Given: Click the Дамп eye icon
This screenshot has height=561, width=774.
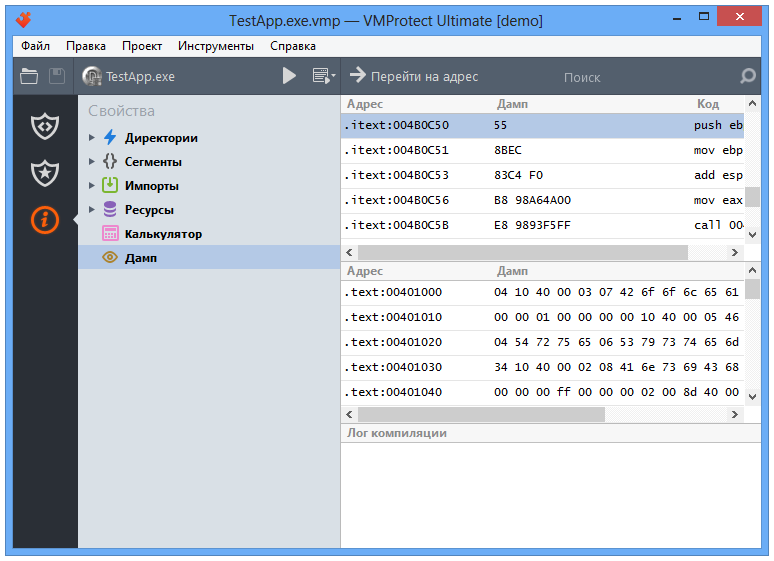Looking at the screenshot, I should [x=110, y=257].
